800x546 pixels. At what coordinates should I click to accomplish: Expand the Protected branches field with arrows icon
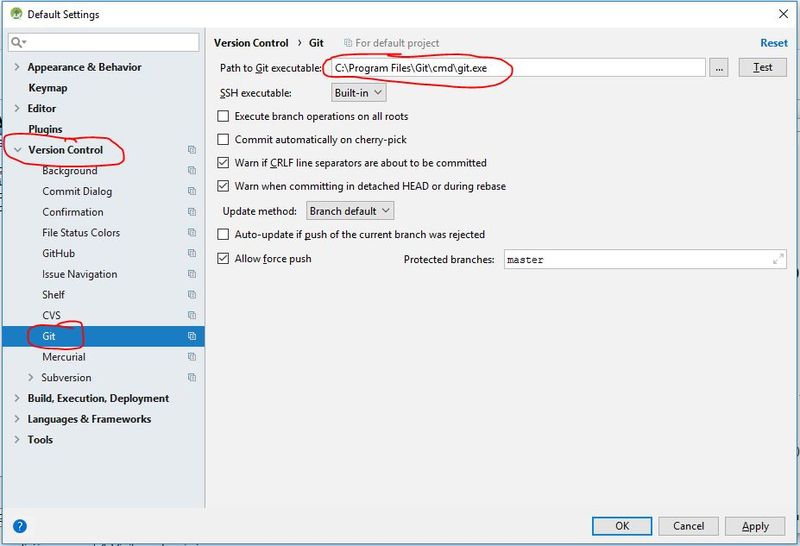778,259
